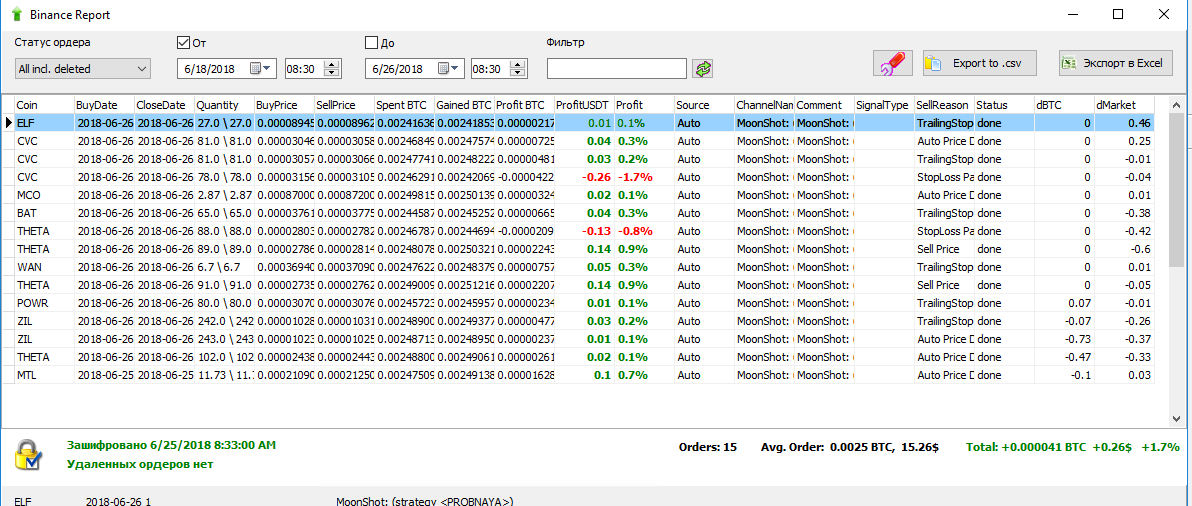
Task: Enable the 'До' end date checkbox
Action: pyautogui.click(x=371, y=43)
